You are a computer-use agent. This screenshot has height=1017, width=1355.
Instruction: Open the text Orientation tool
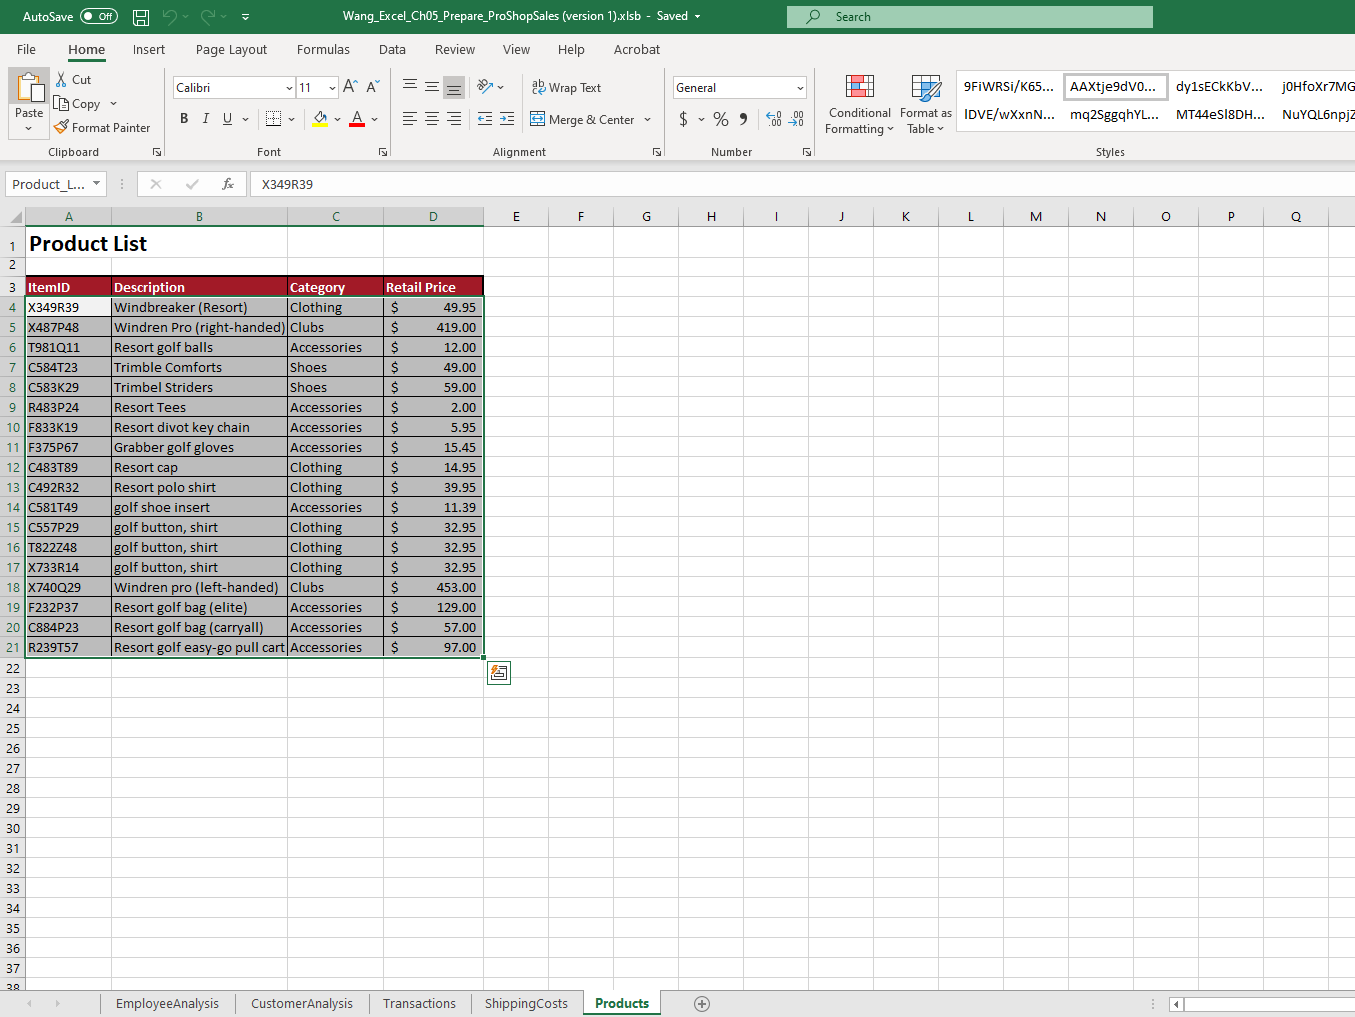point(489,87)
